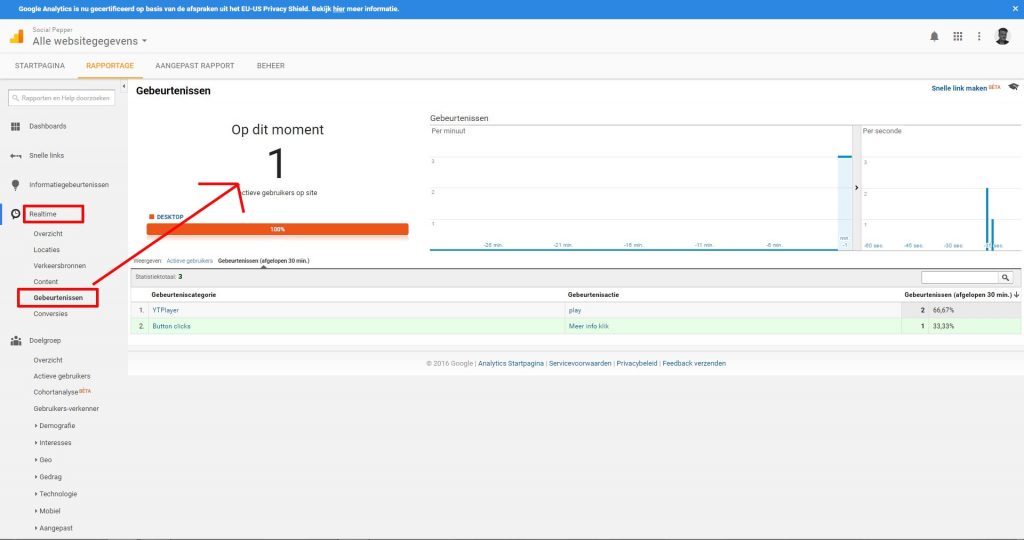Open the Google apps grid icon

point(957,36)
